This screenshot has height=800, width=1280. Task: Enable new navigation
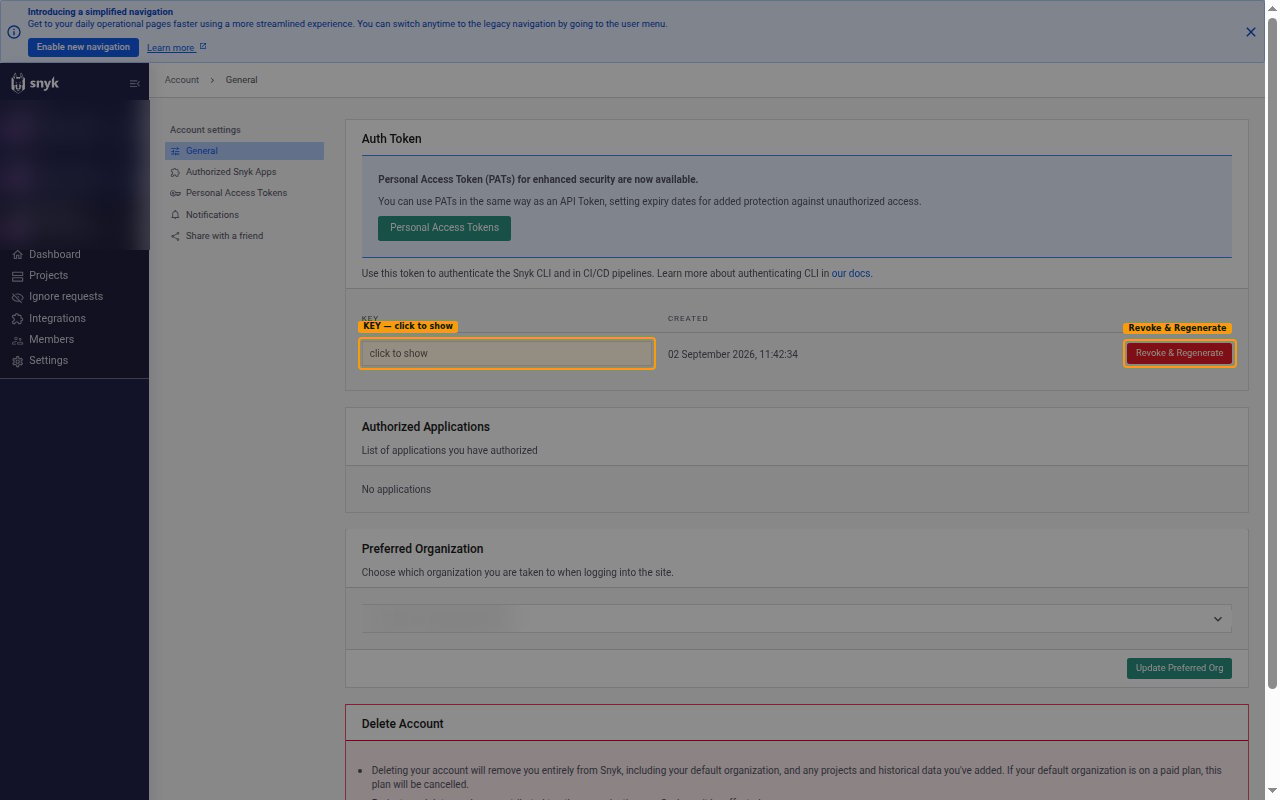pos(83,47)
